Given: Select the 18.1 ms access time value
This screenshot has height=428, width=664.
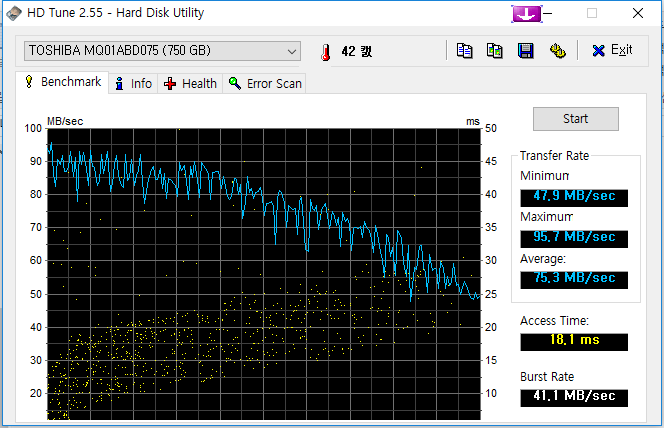Looking at the screenshot, I should (x=574, y=340).
